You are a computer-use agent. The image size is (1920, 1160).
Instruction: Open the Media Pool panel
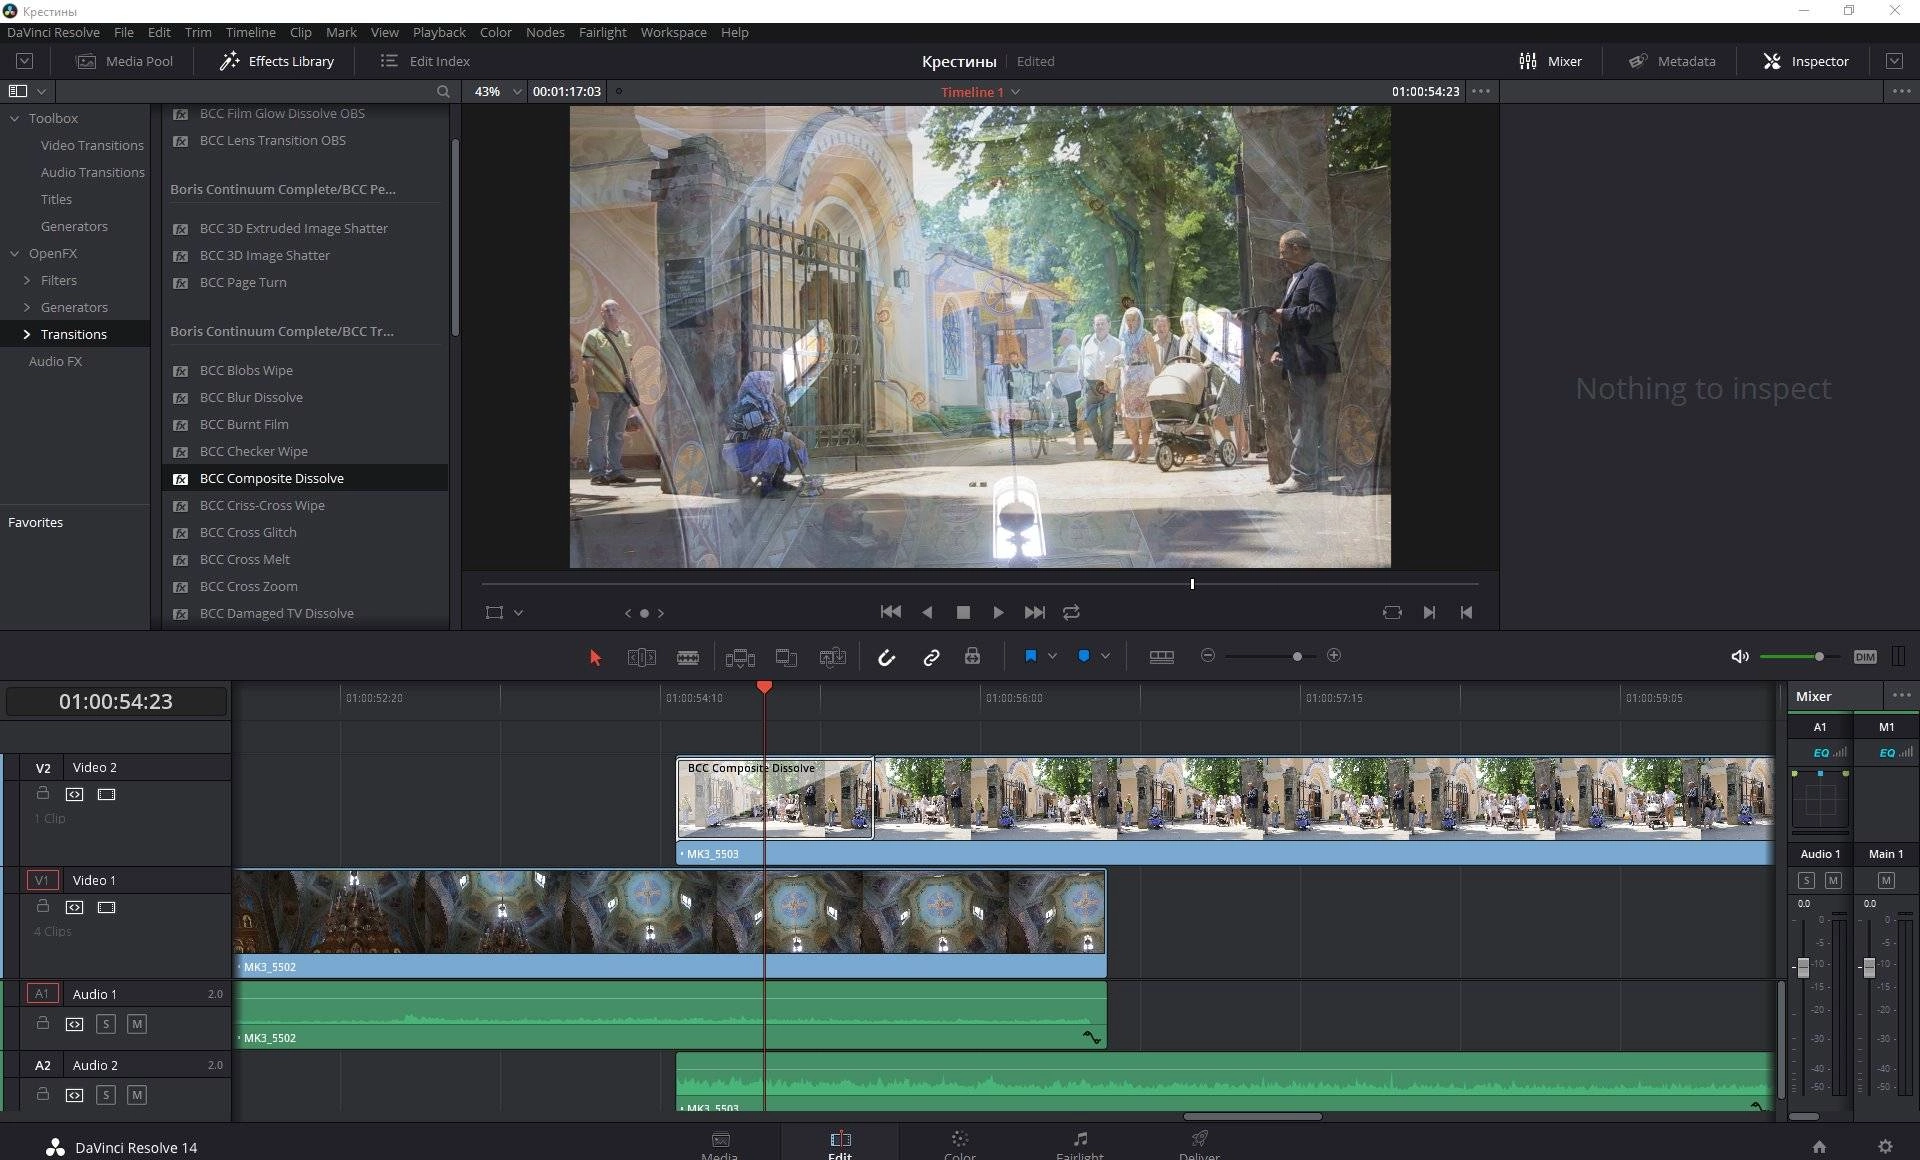125,61
